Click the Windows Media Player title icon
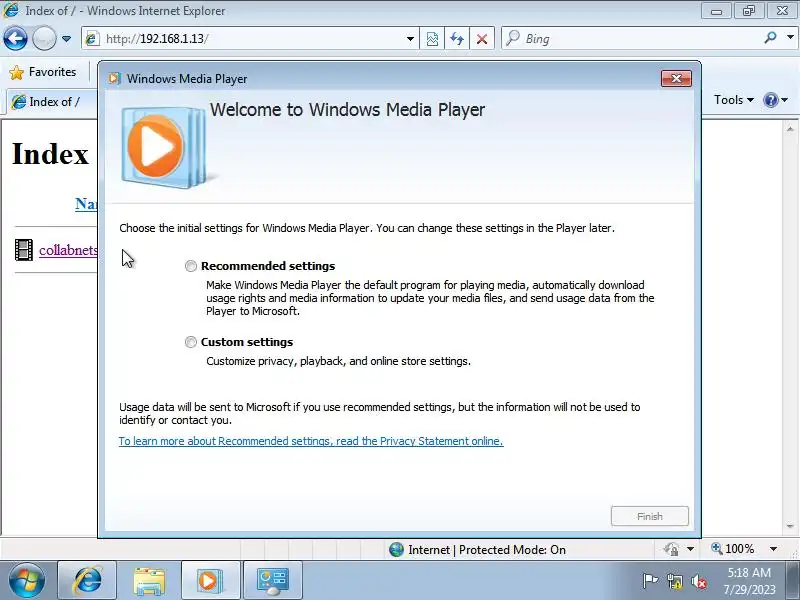The width and height of the screenshot is (800, 600). click(x=115, y=79)
